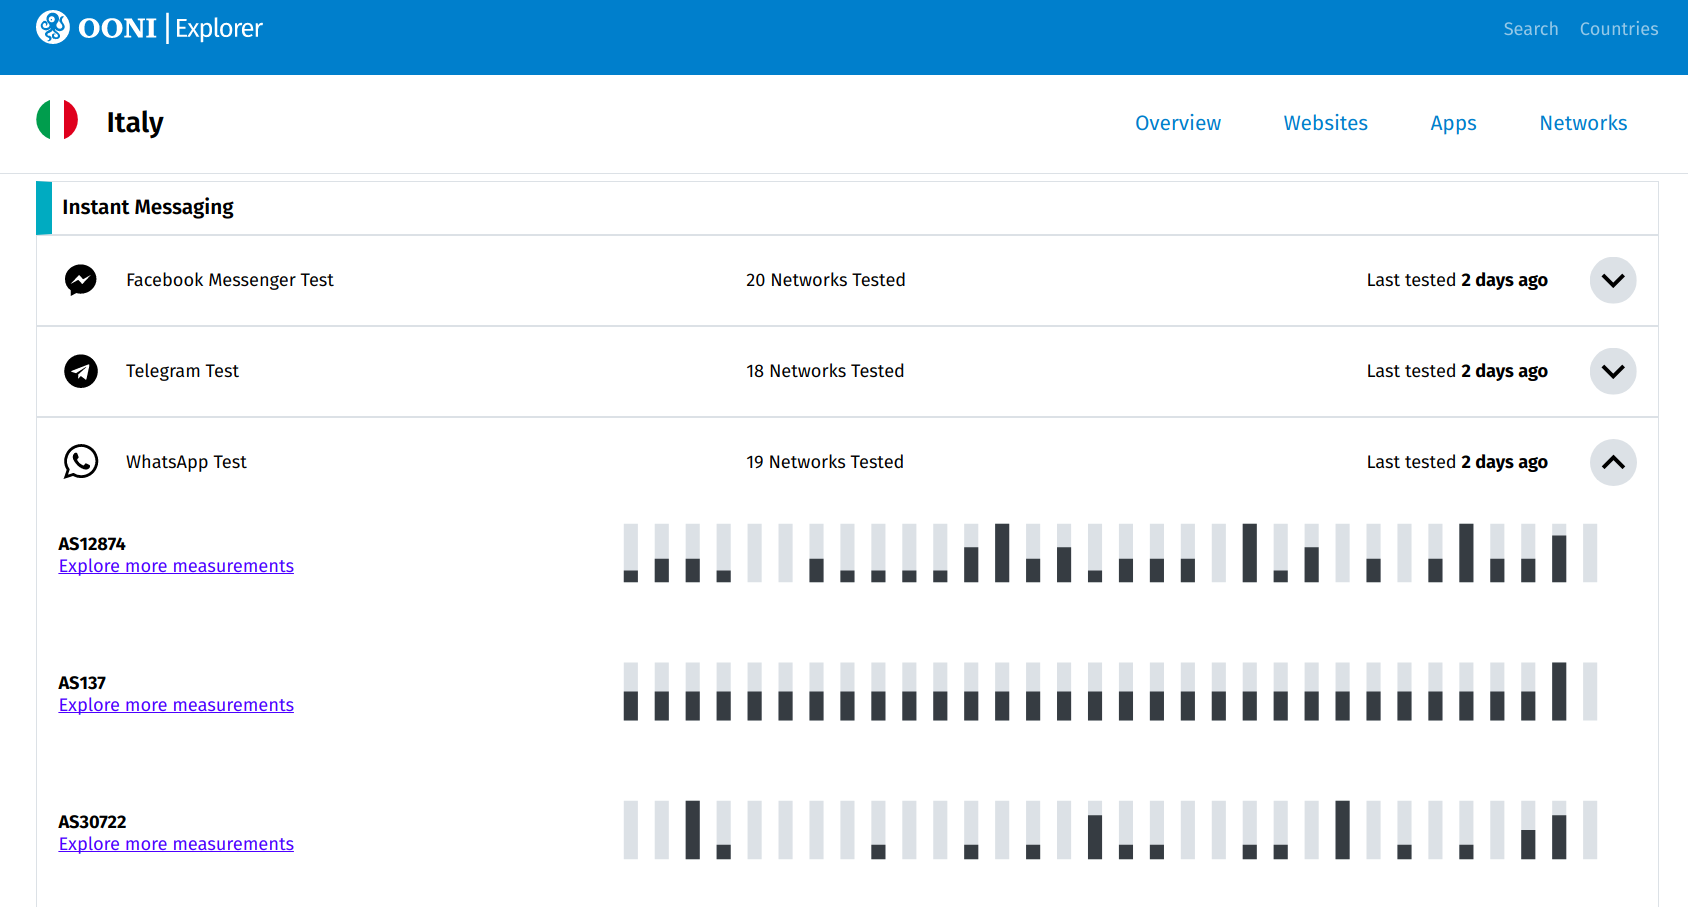1688x907 pixels.
Task: Jump to the Networks tab
Action: 1583,123
